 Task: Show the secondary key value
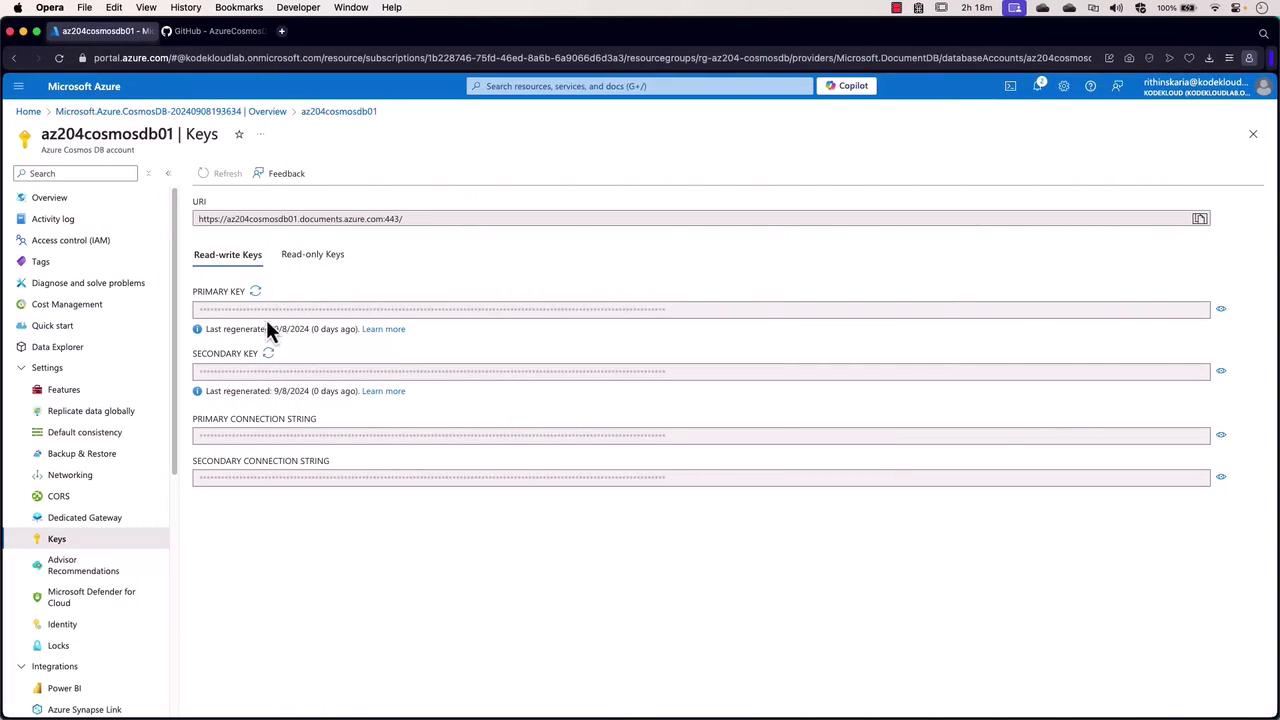point(1221,371)
